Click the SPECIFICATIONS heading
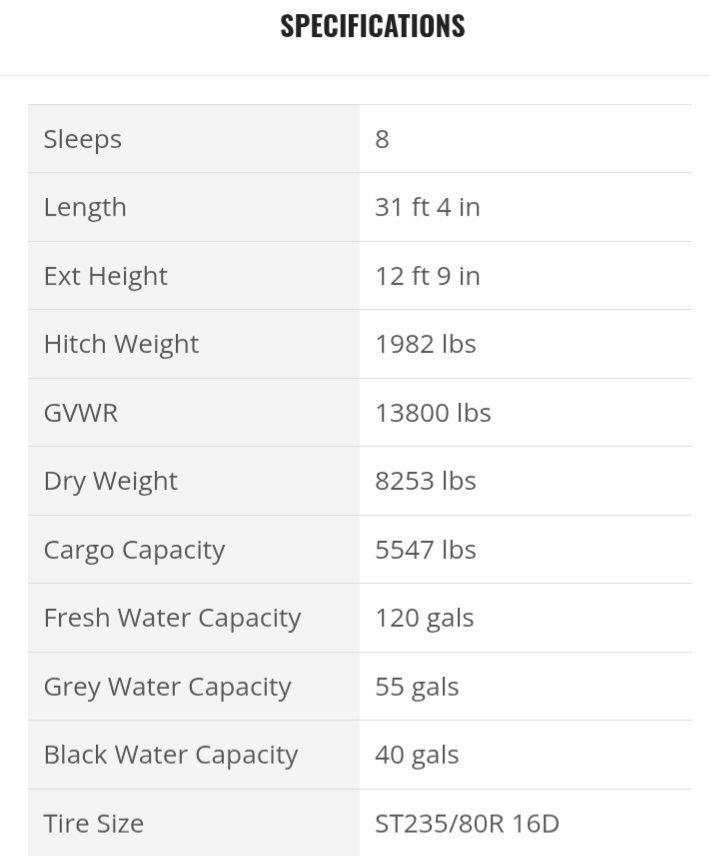This screenshot has height=856, width=710. (372, 26)
